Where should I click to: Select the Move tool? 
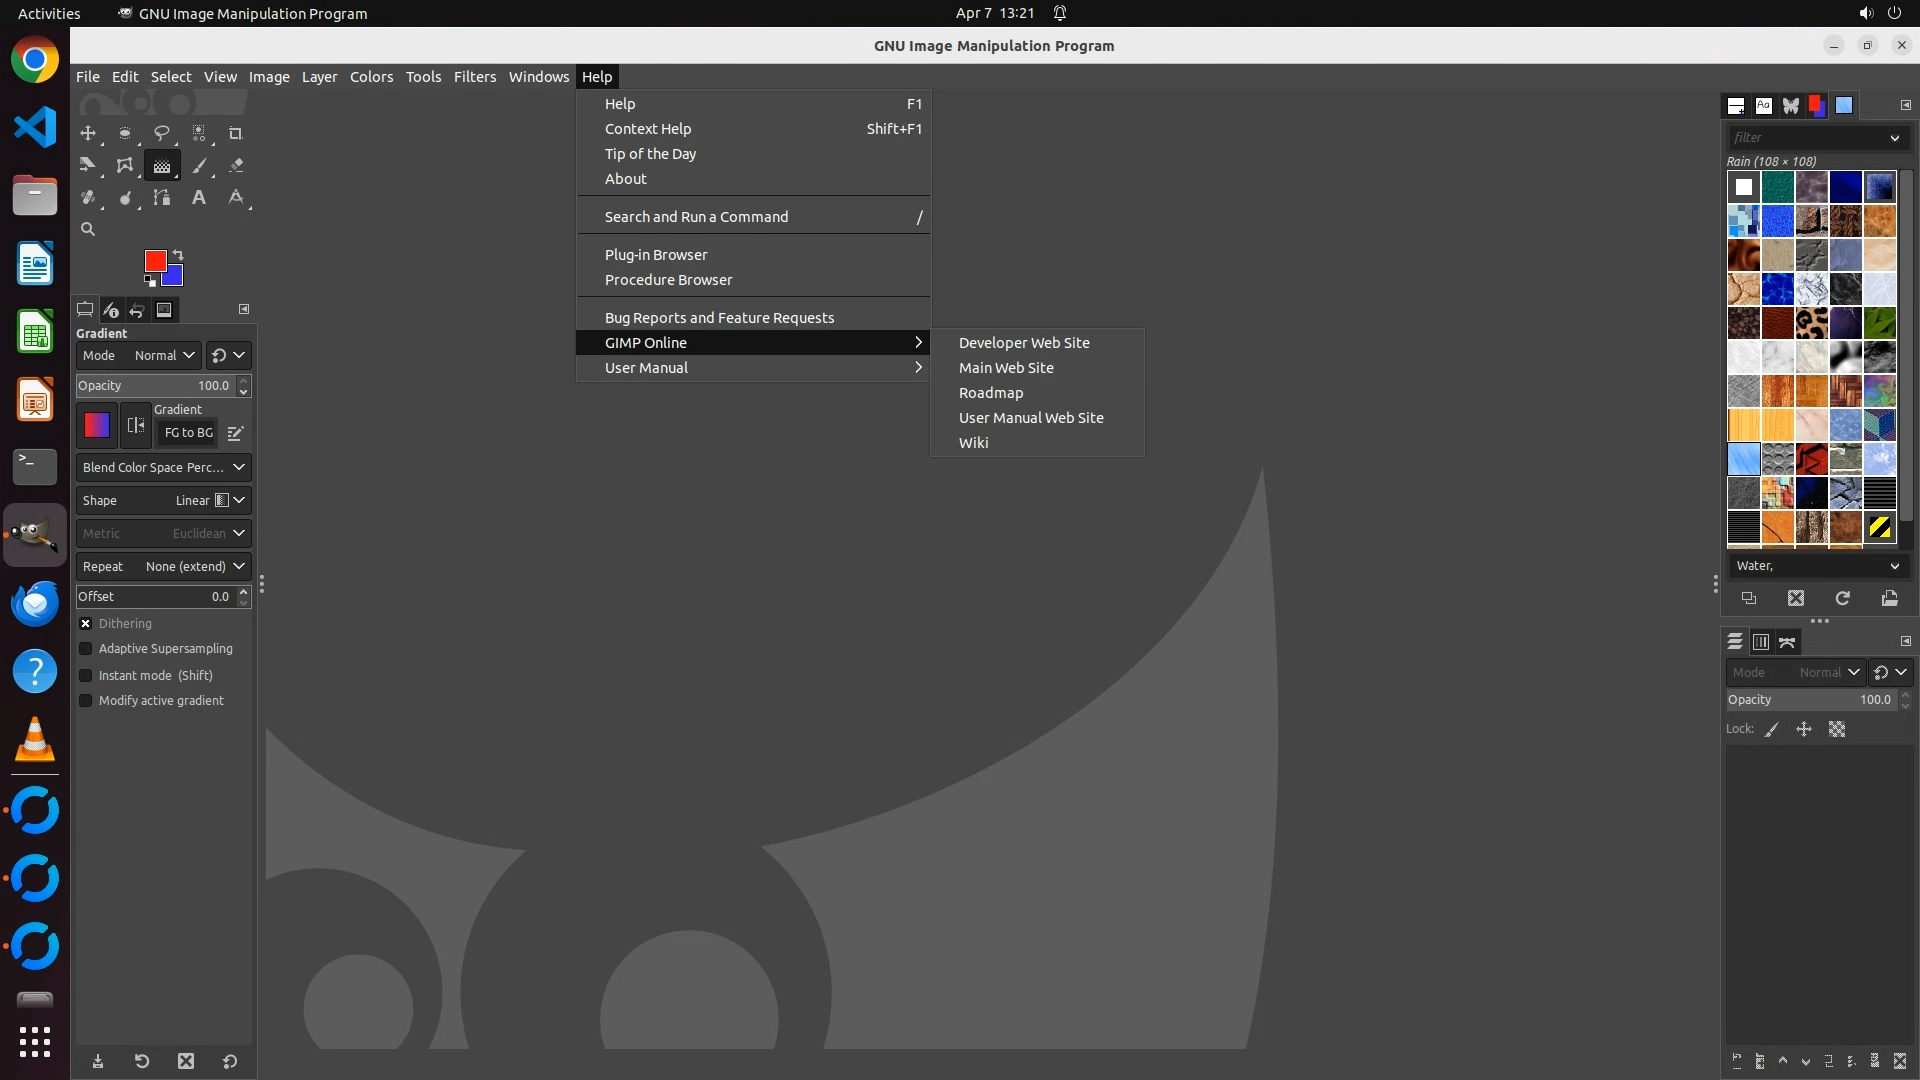(88, 133)
